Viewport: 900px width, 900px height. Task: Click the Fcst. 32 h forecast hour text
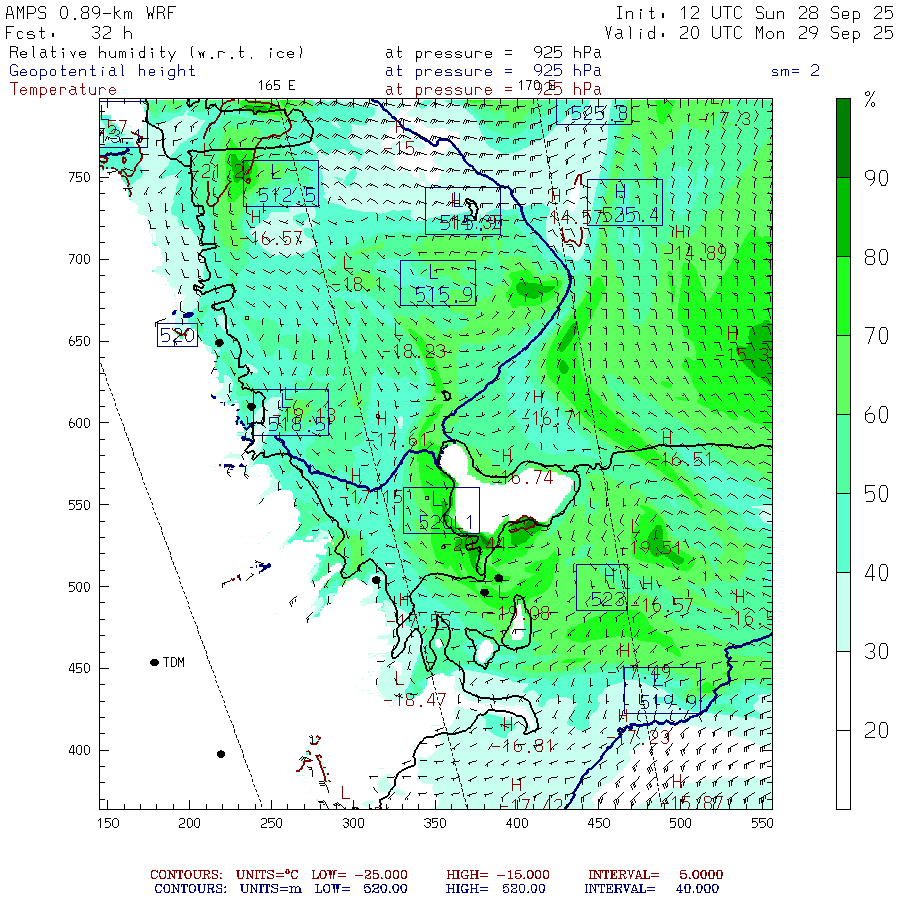click(x=68, y=32)
